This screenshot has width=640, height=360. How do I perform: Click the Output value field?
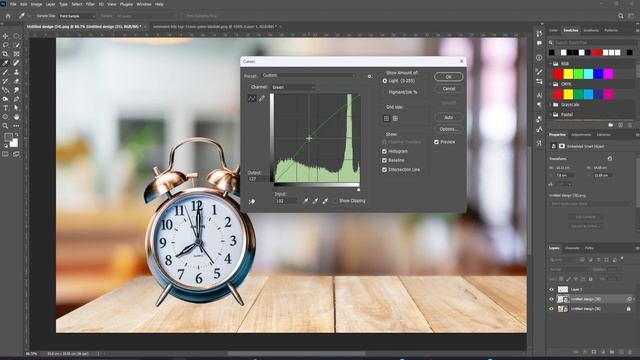point(258,179)
